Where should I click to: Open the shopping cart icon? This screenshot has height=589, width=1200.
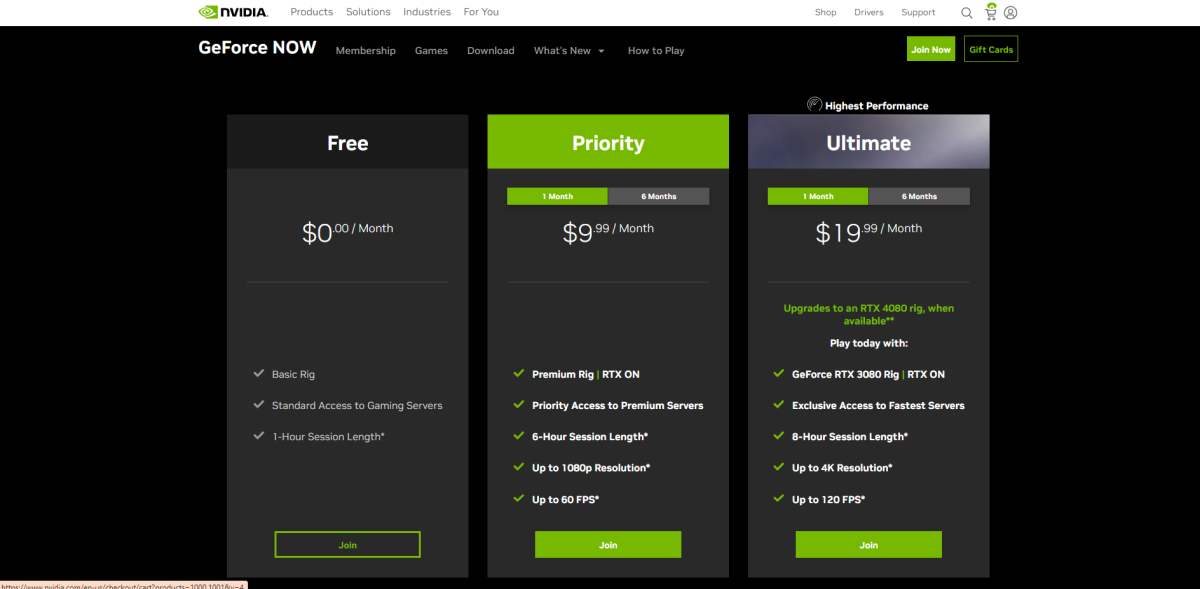[x=990, y=12]
